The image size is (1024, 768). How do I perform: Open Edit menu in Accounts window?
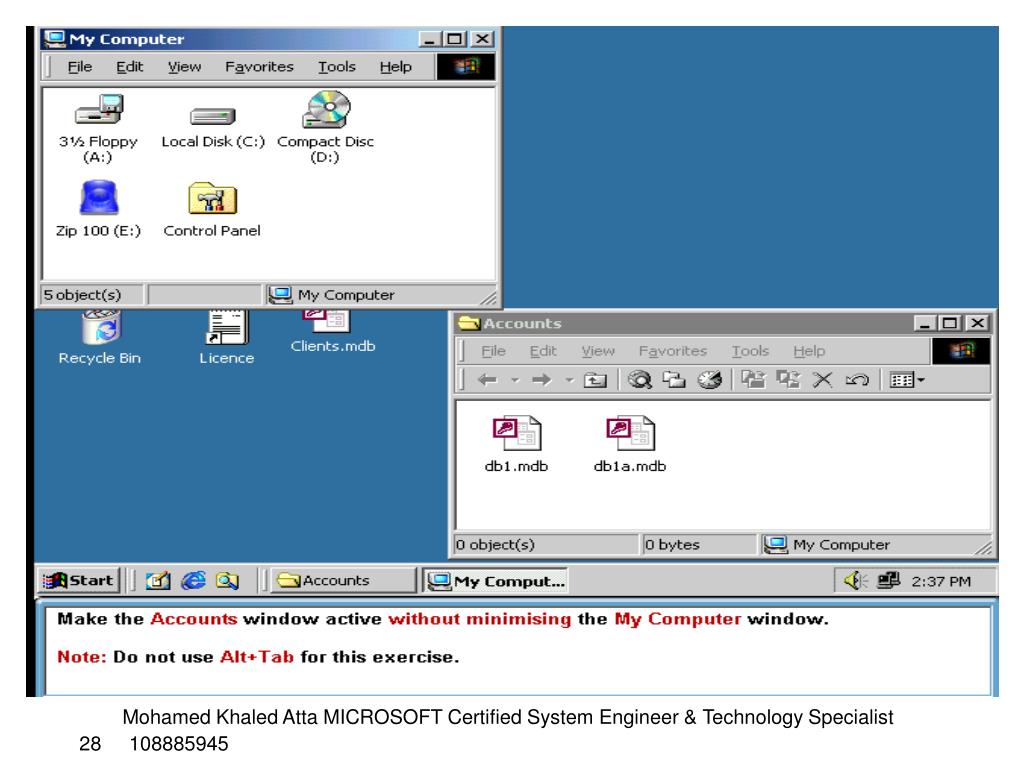[543, 351]
